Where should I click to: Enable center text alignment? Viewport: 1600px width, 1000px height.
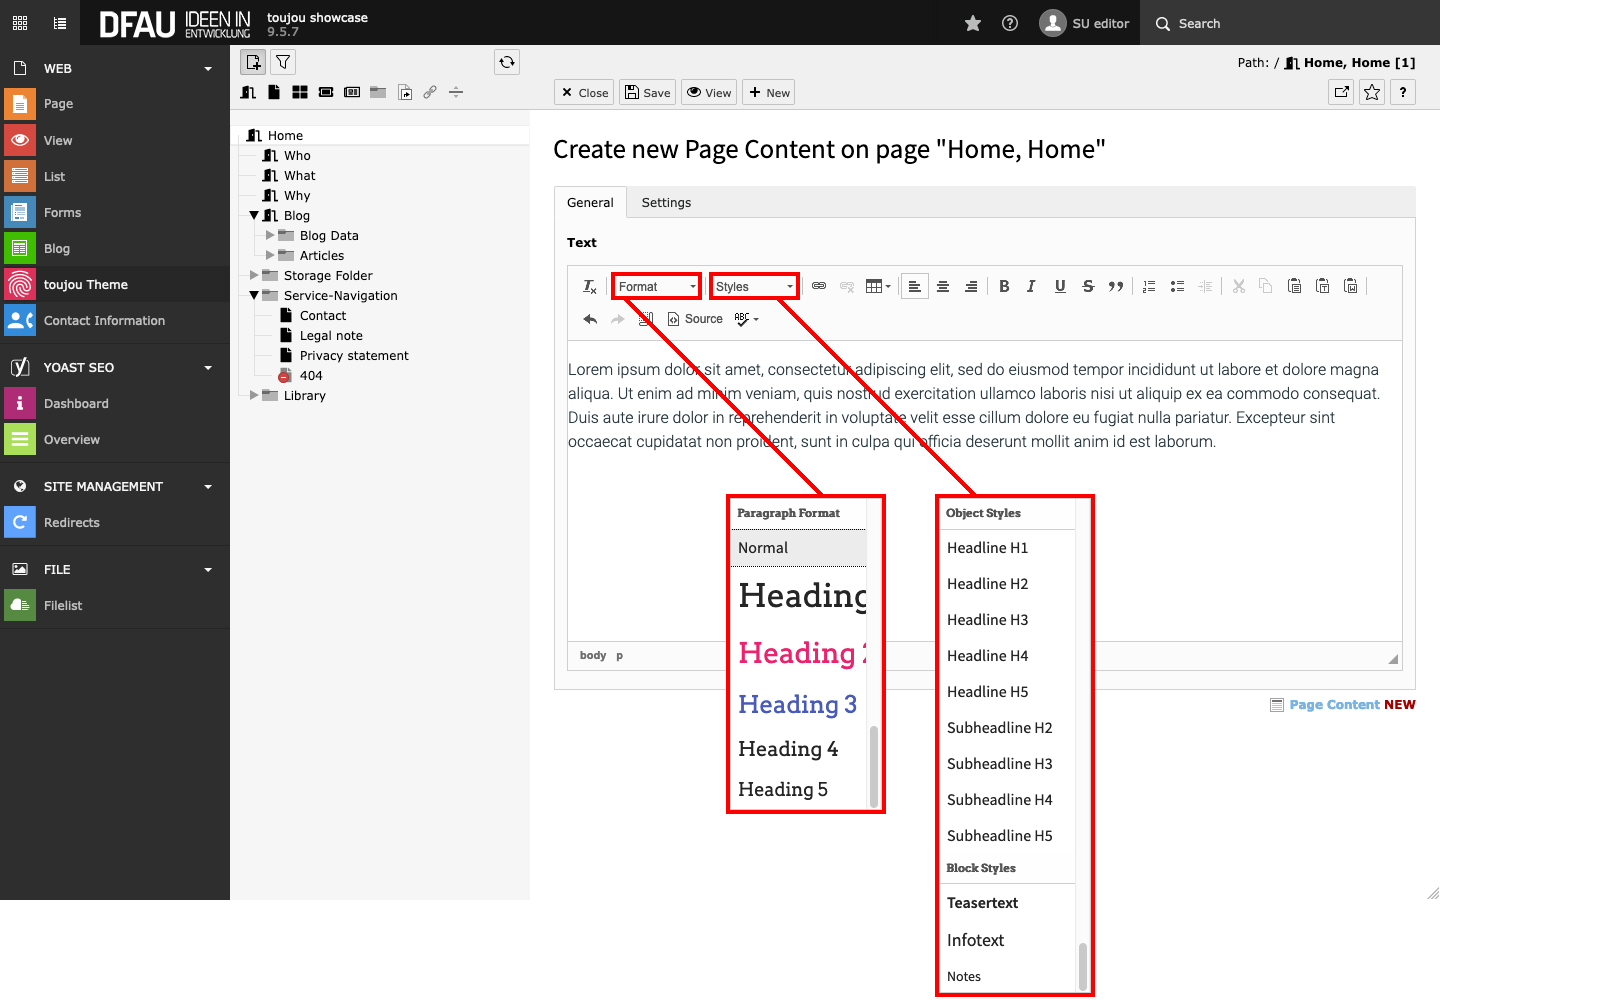coord(943,287)
